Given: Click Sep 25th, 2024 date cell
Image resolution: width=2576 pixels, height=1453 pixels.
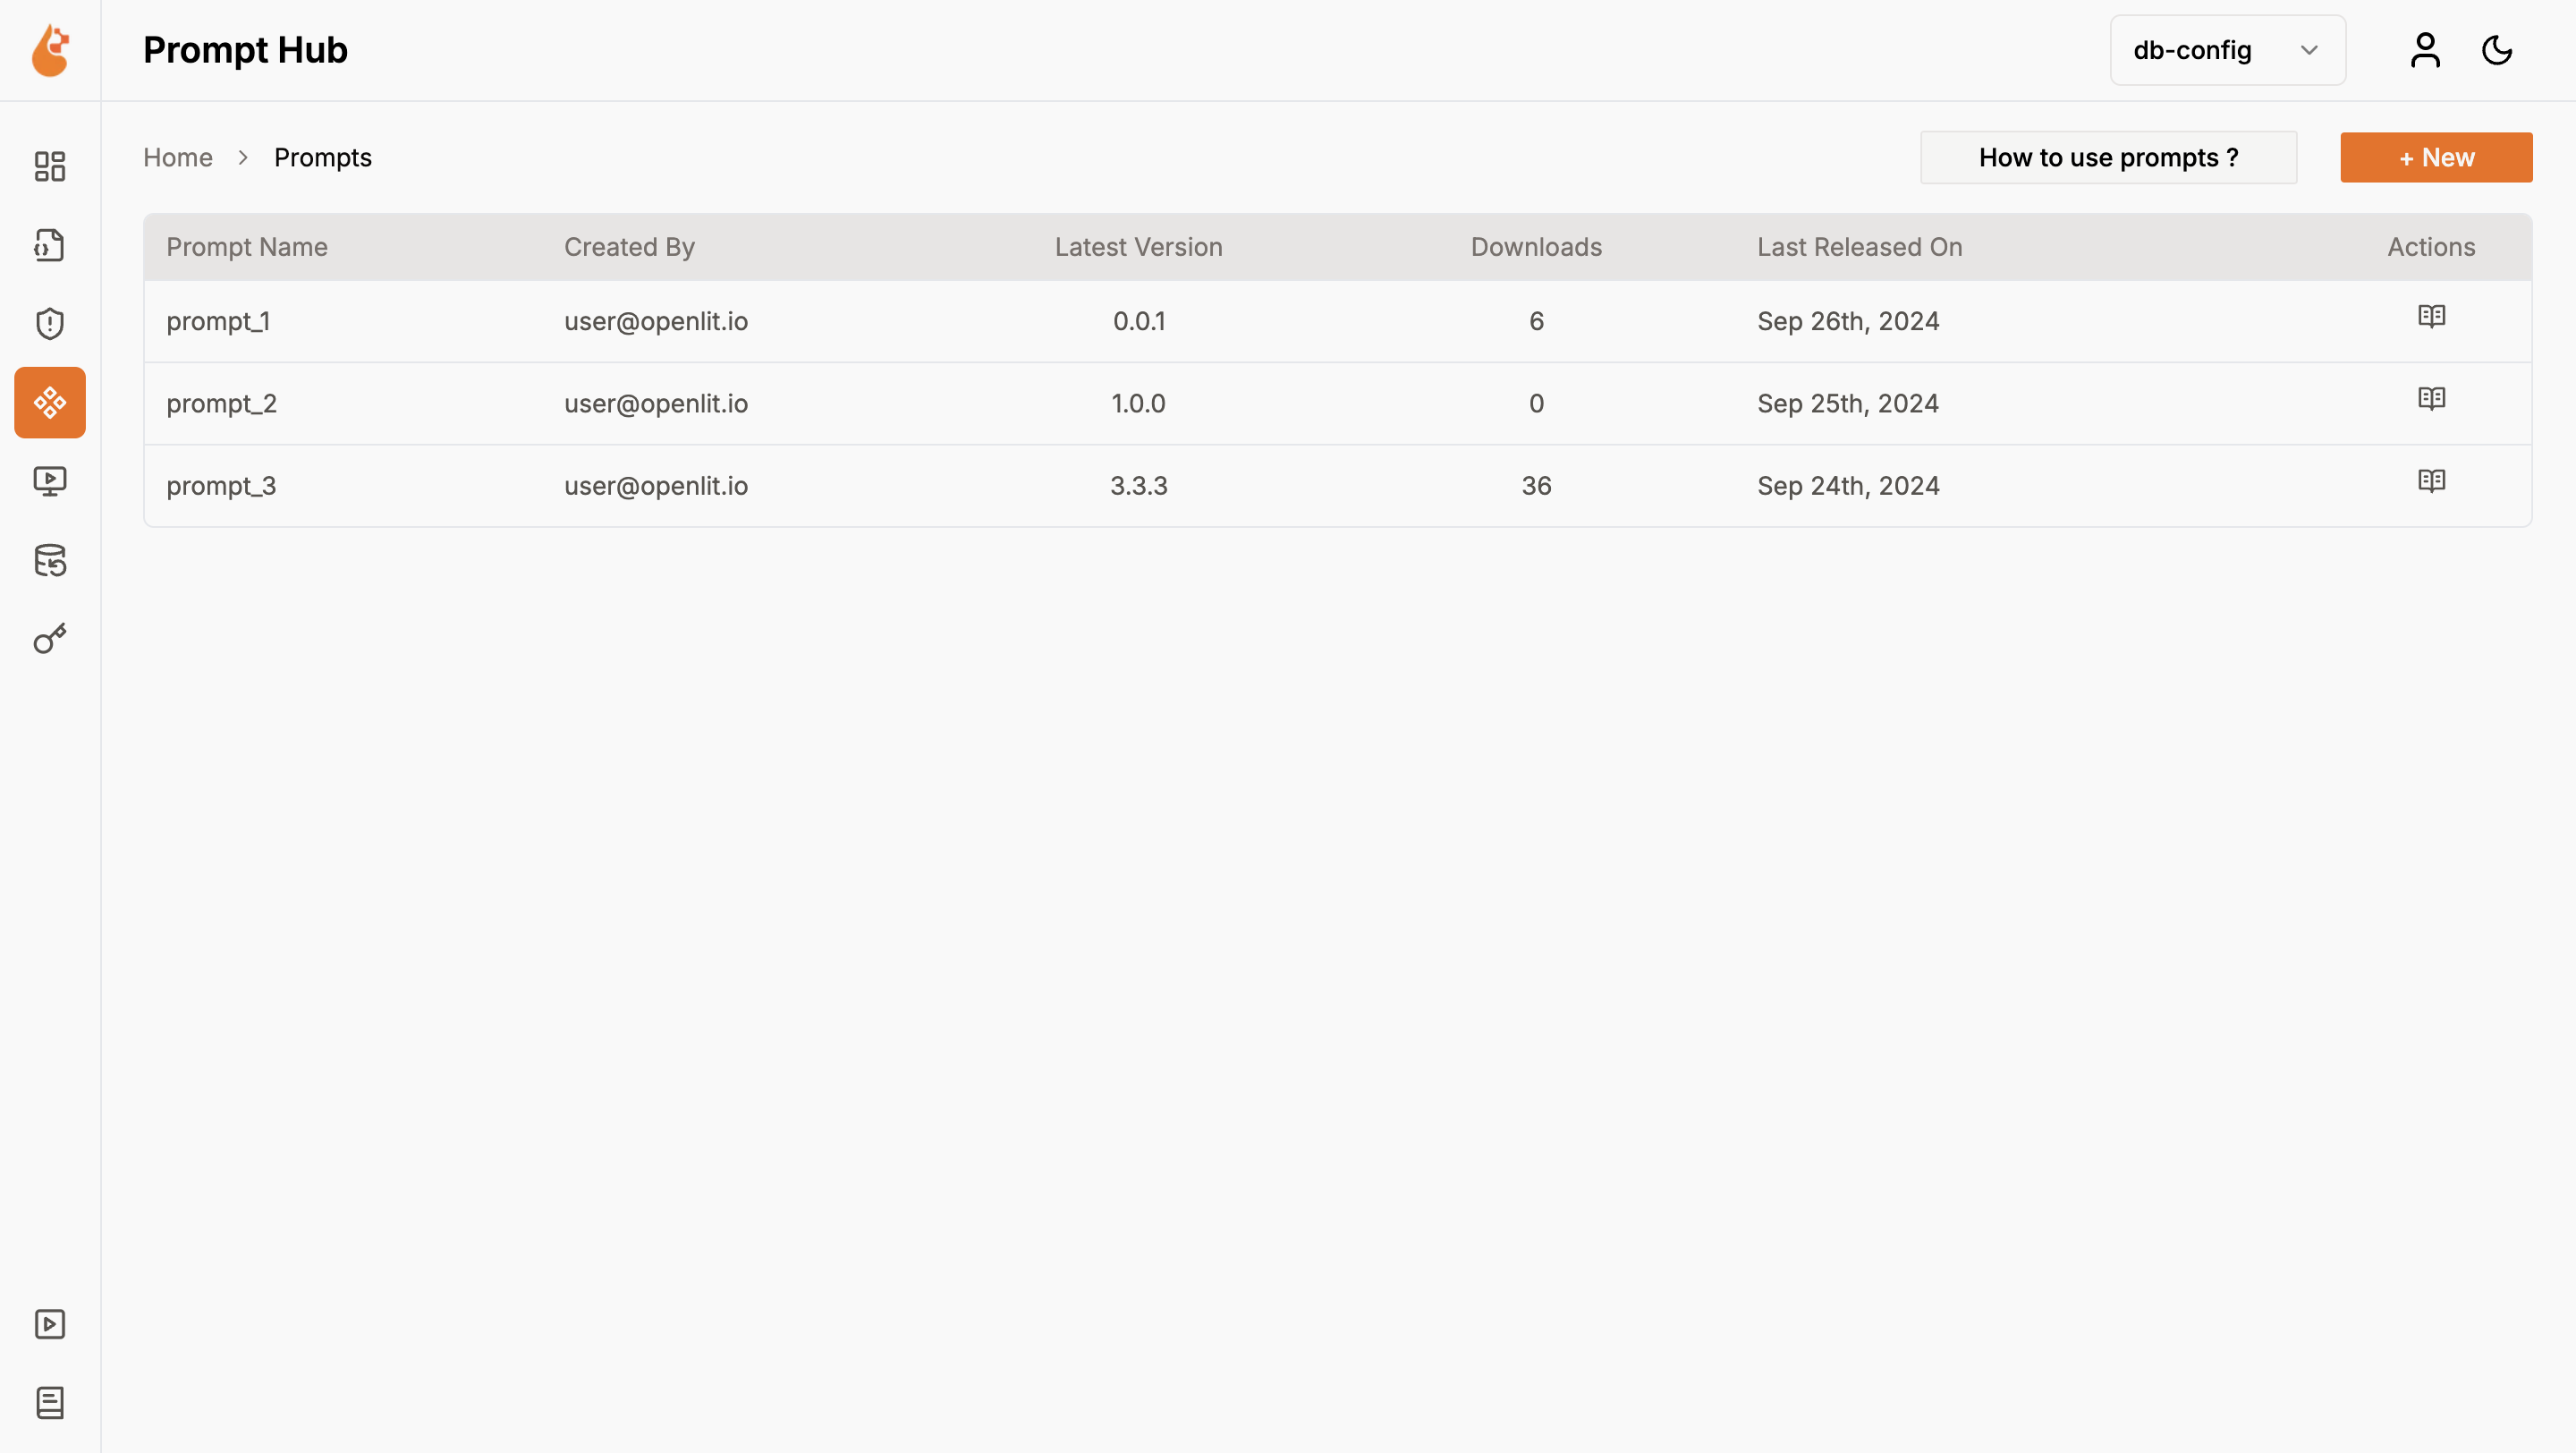Looking at the screenshot, I should pyautogui.click(x=1848, y=403).
